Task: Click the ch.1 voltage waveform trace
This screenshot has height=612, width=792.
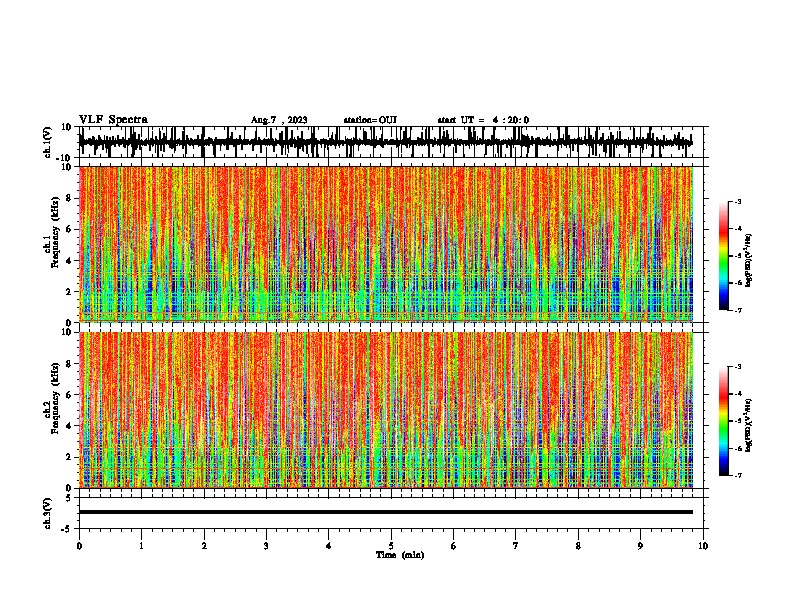Action: tap(385, 142)
